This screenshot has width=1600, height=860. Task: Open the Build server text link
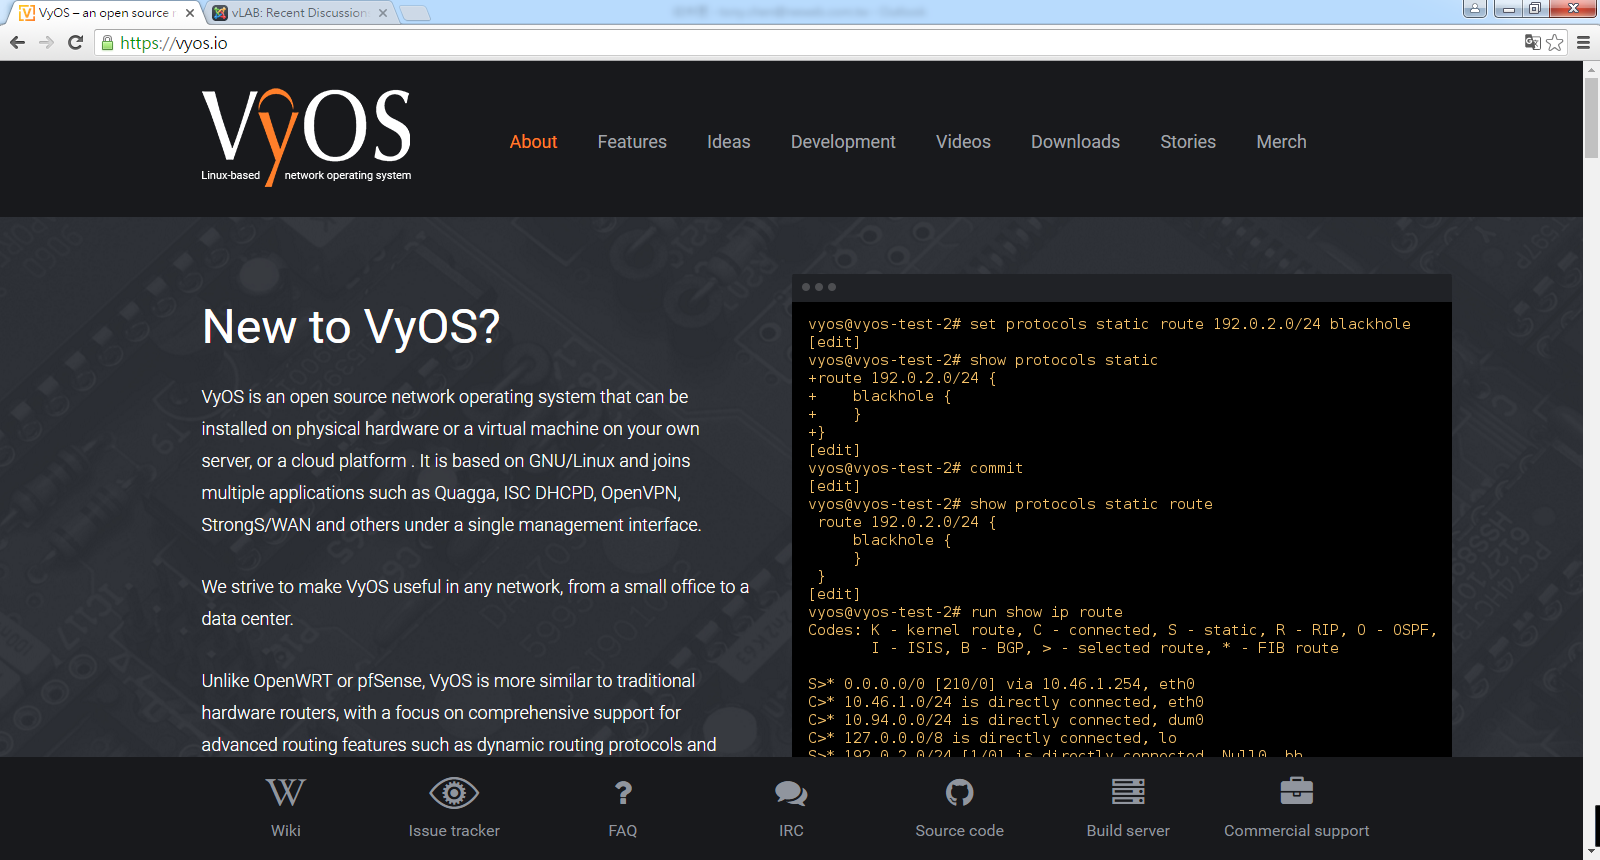tap(1128, 831)
